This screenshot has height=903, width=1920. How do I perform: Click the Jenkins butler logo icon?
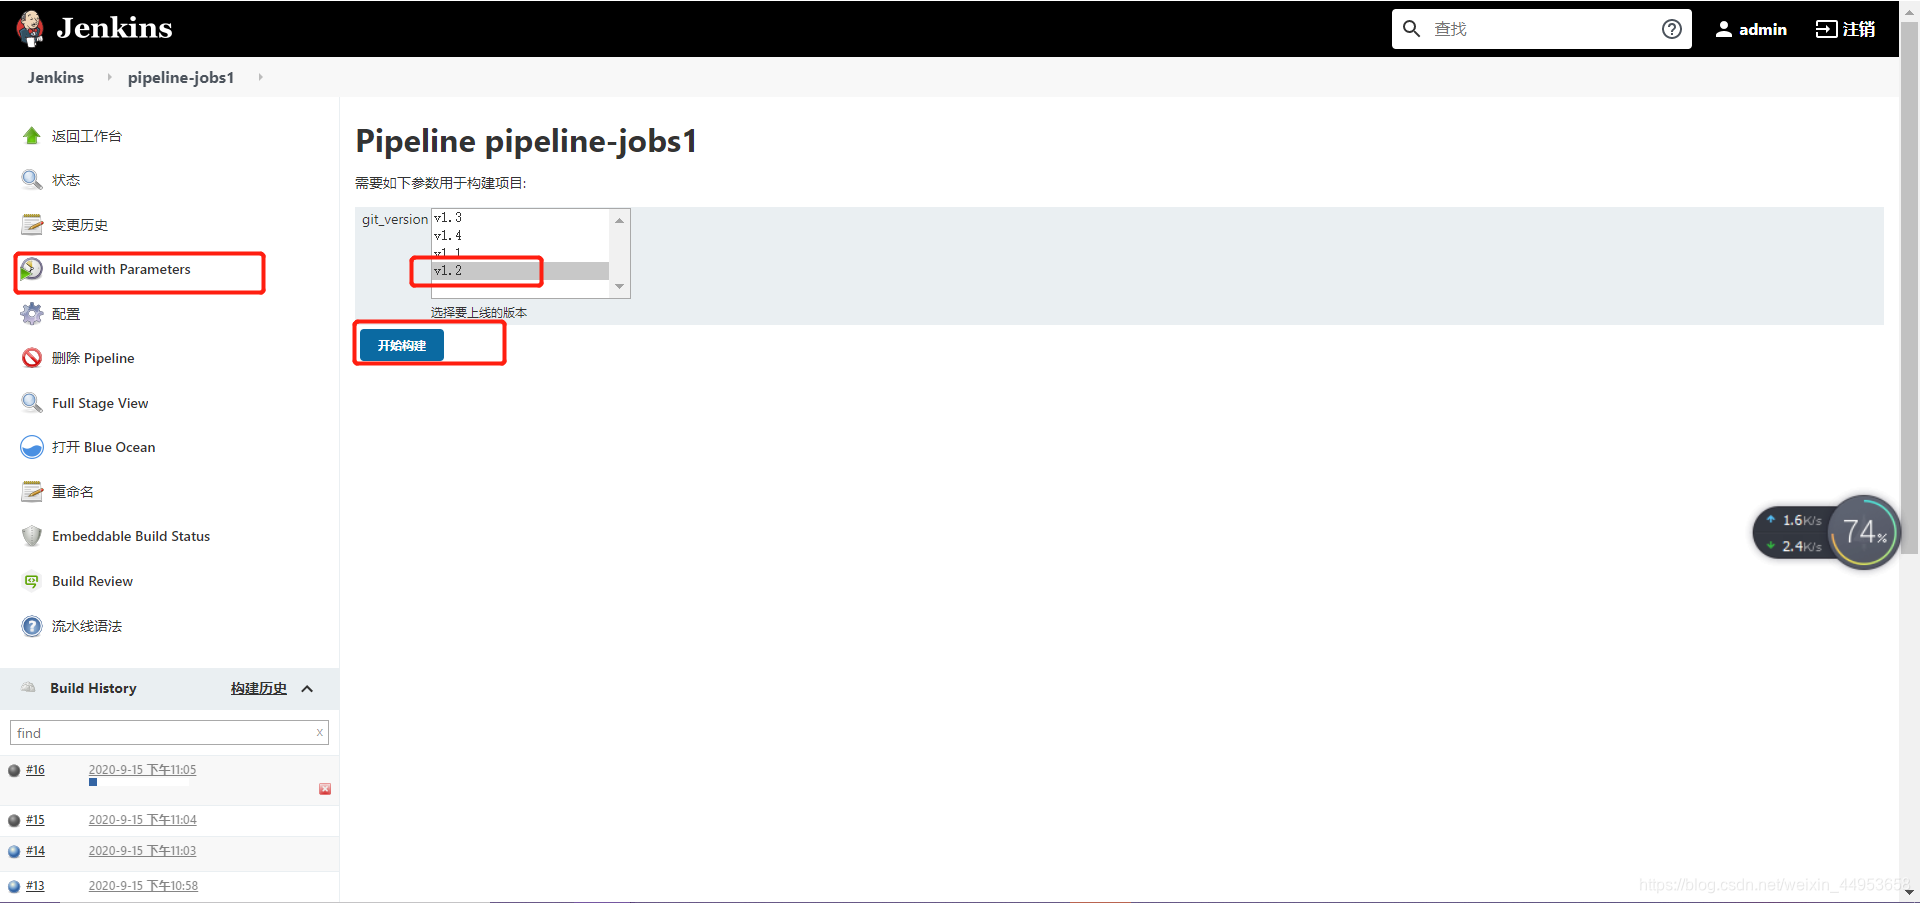tap(31, 28)
